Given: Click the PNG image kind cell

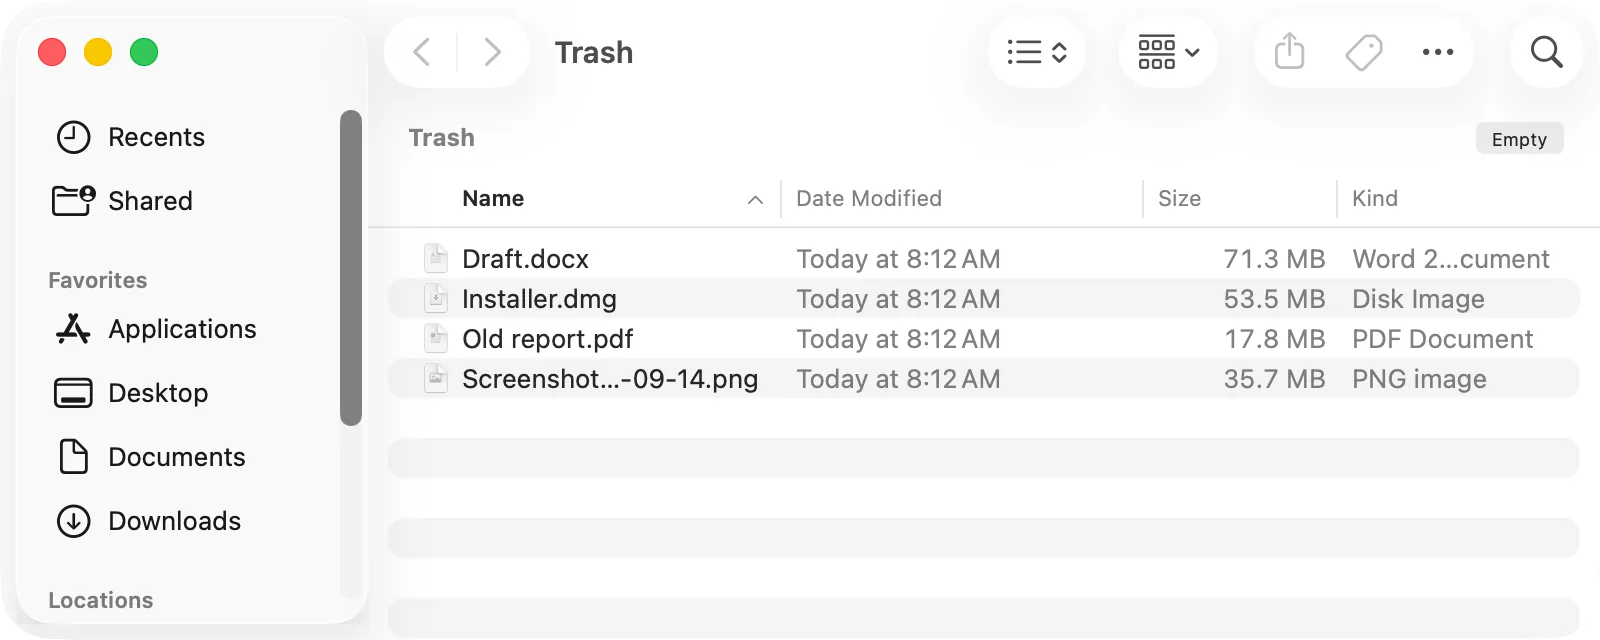Looking at the screenshot, I should 1419,379.
